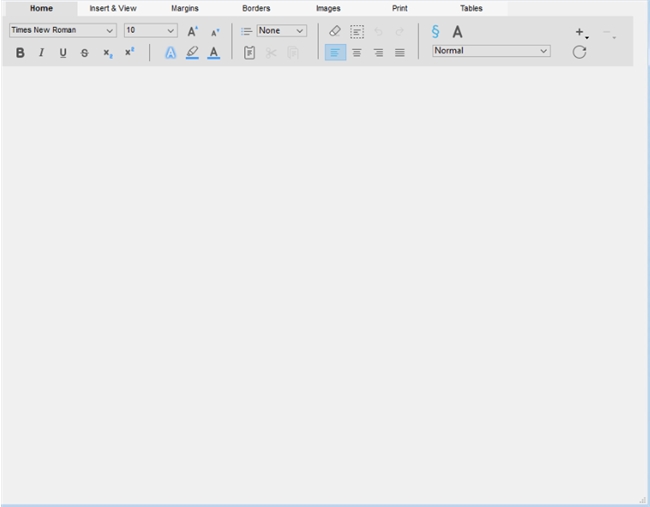Screen dimensions: 650x507
Task: Open the Tables tab
Action: point(471,8)
